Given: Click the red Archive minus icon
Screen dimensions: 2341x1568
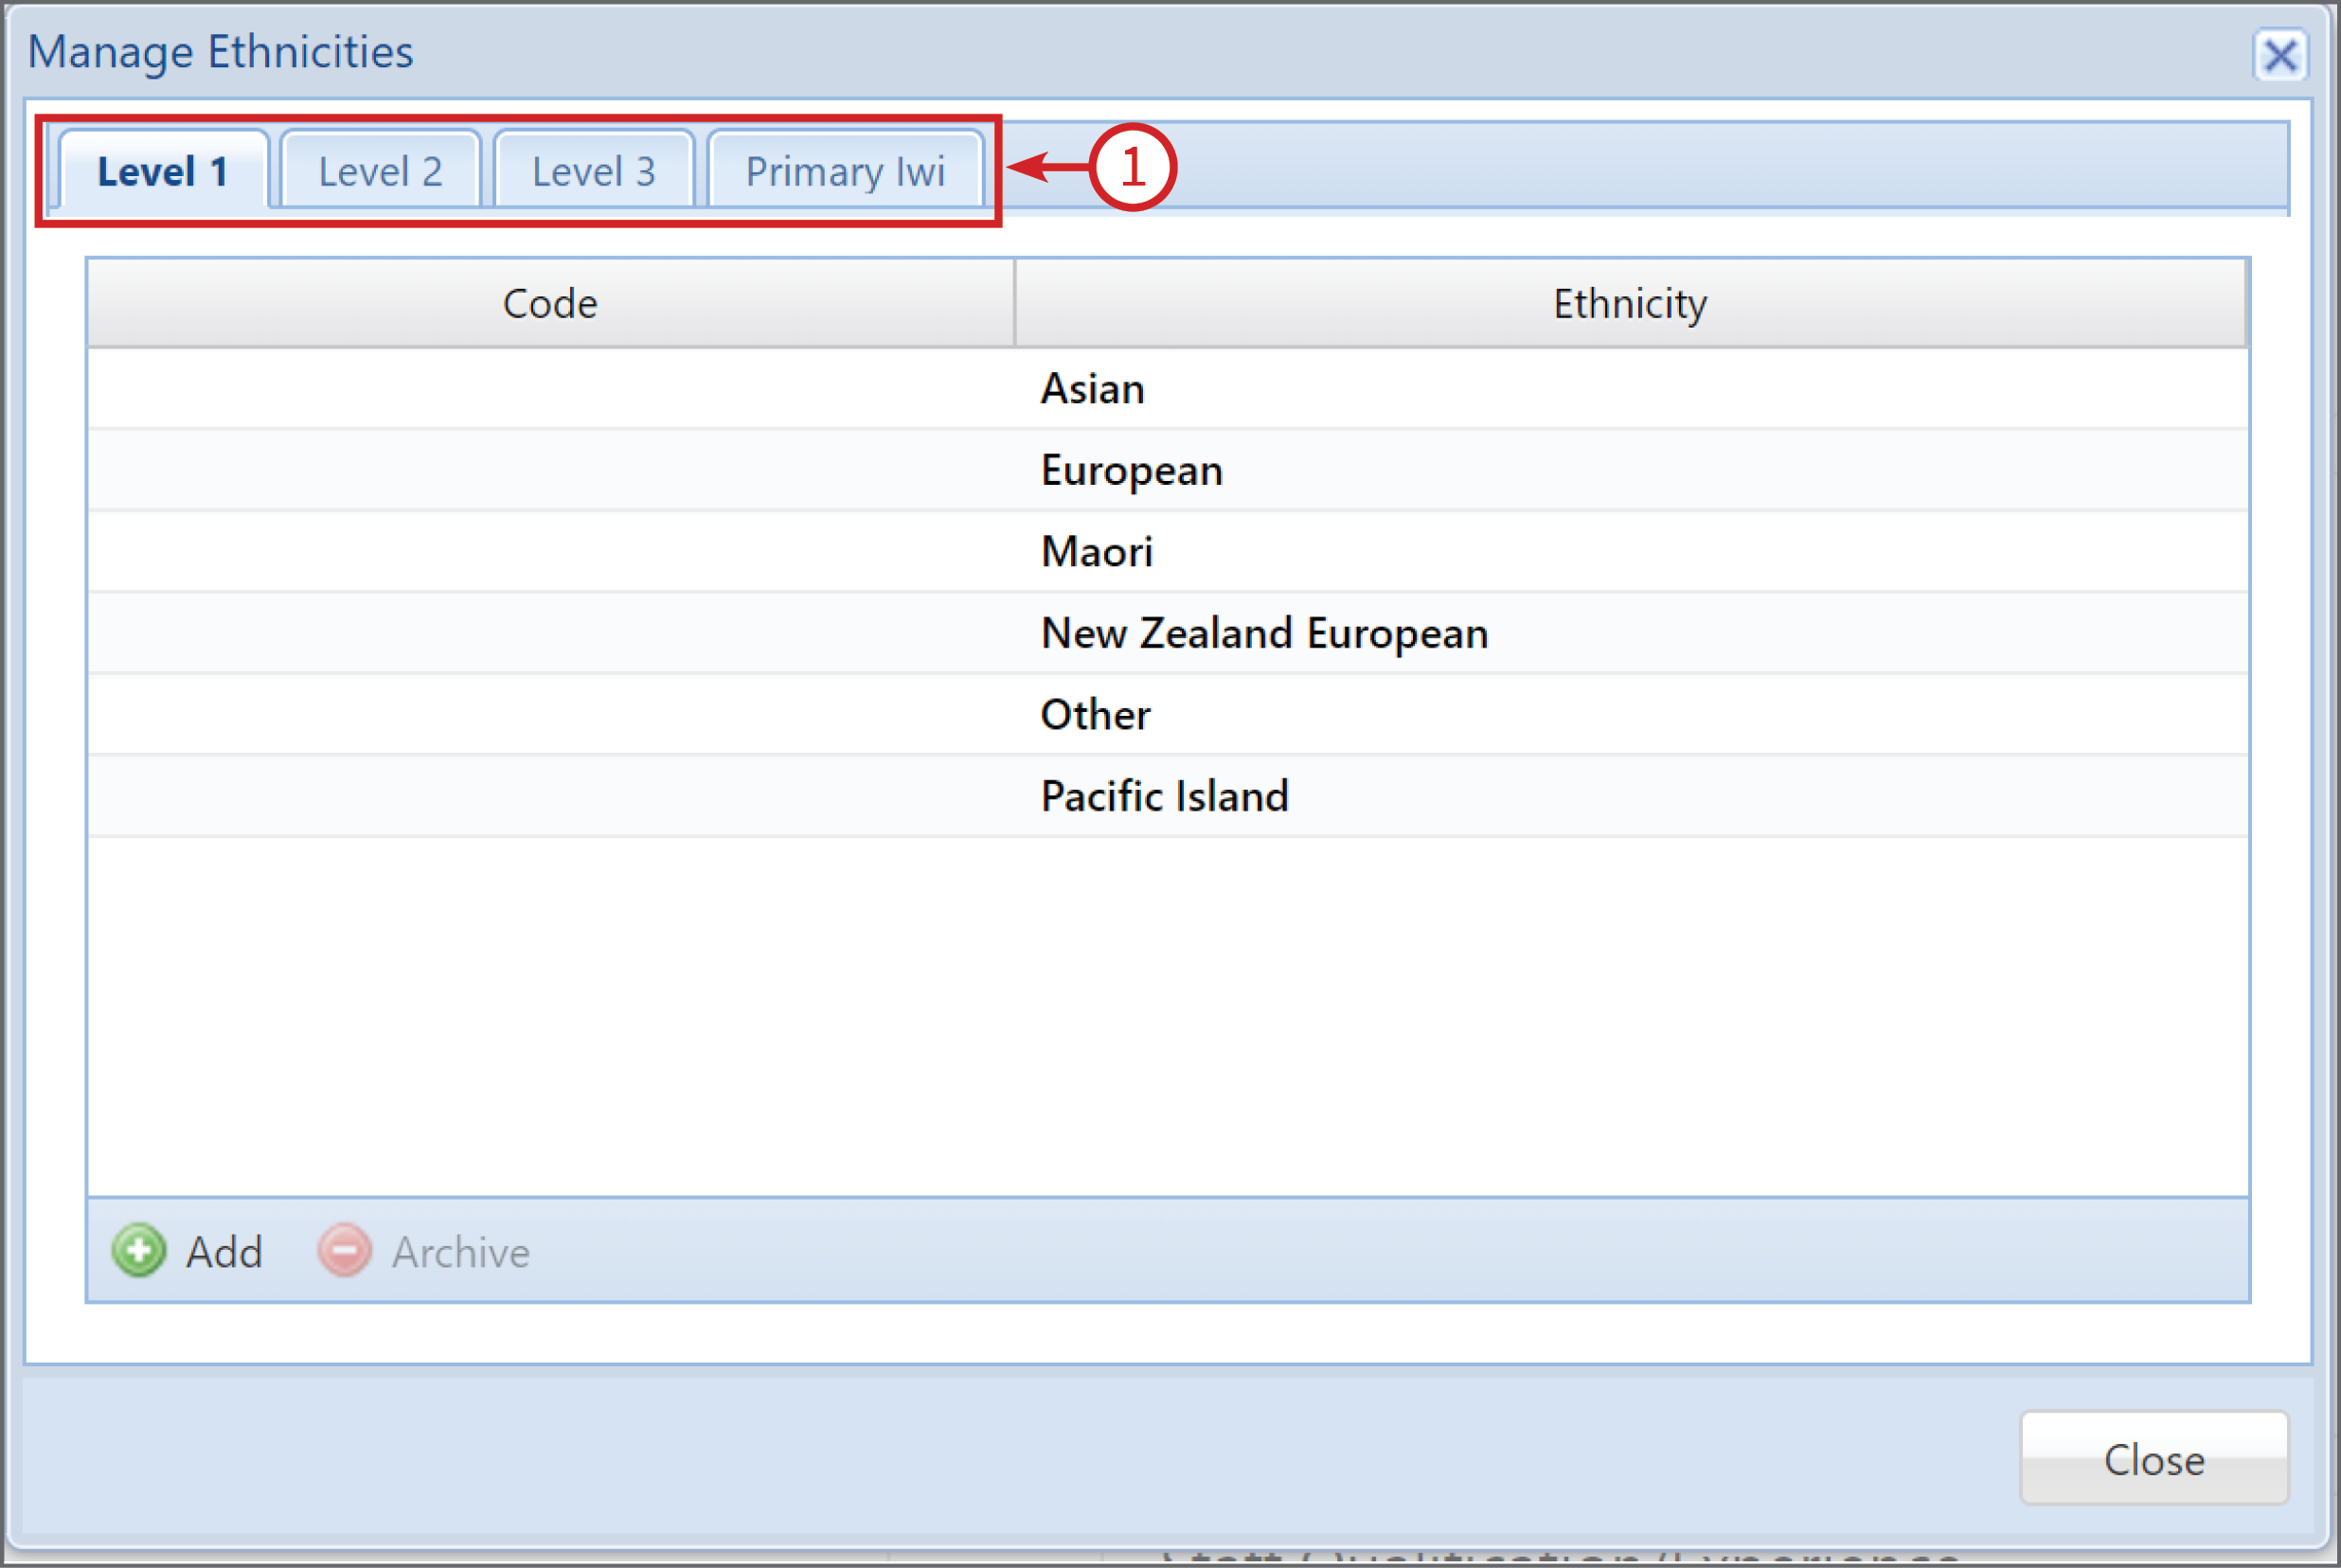Looking at the screenshot, I should pyautogui.click(x=345, y=1251).
